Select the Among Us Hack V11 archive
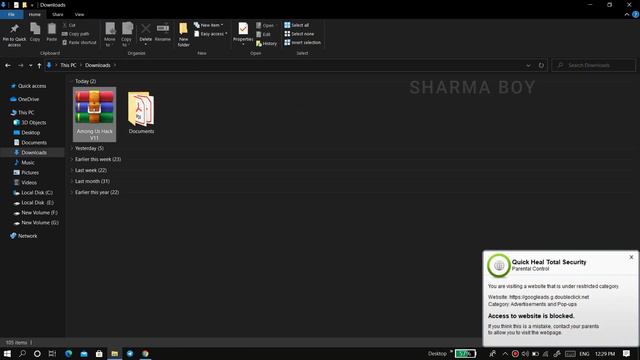 coord(94,114)
